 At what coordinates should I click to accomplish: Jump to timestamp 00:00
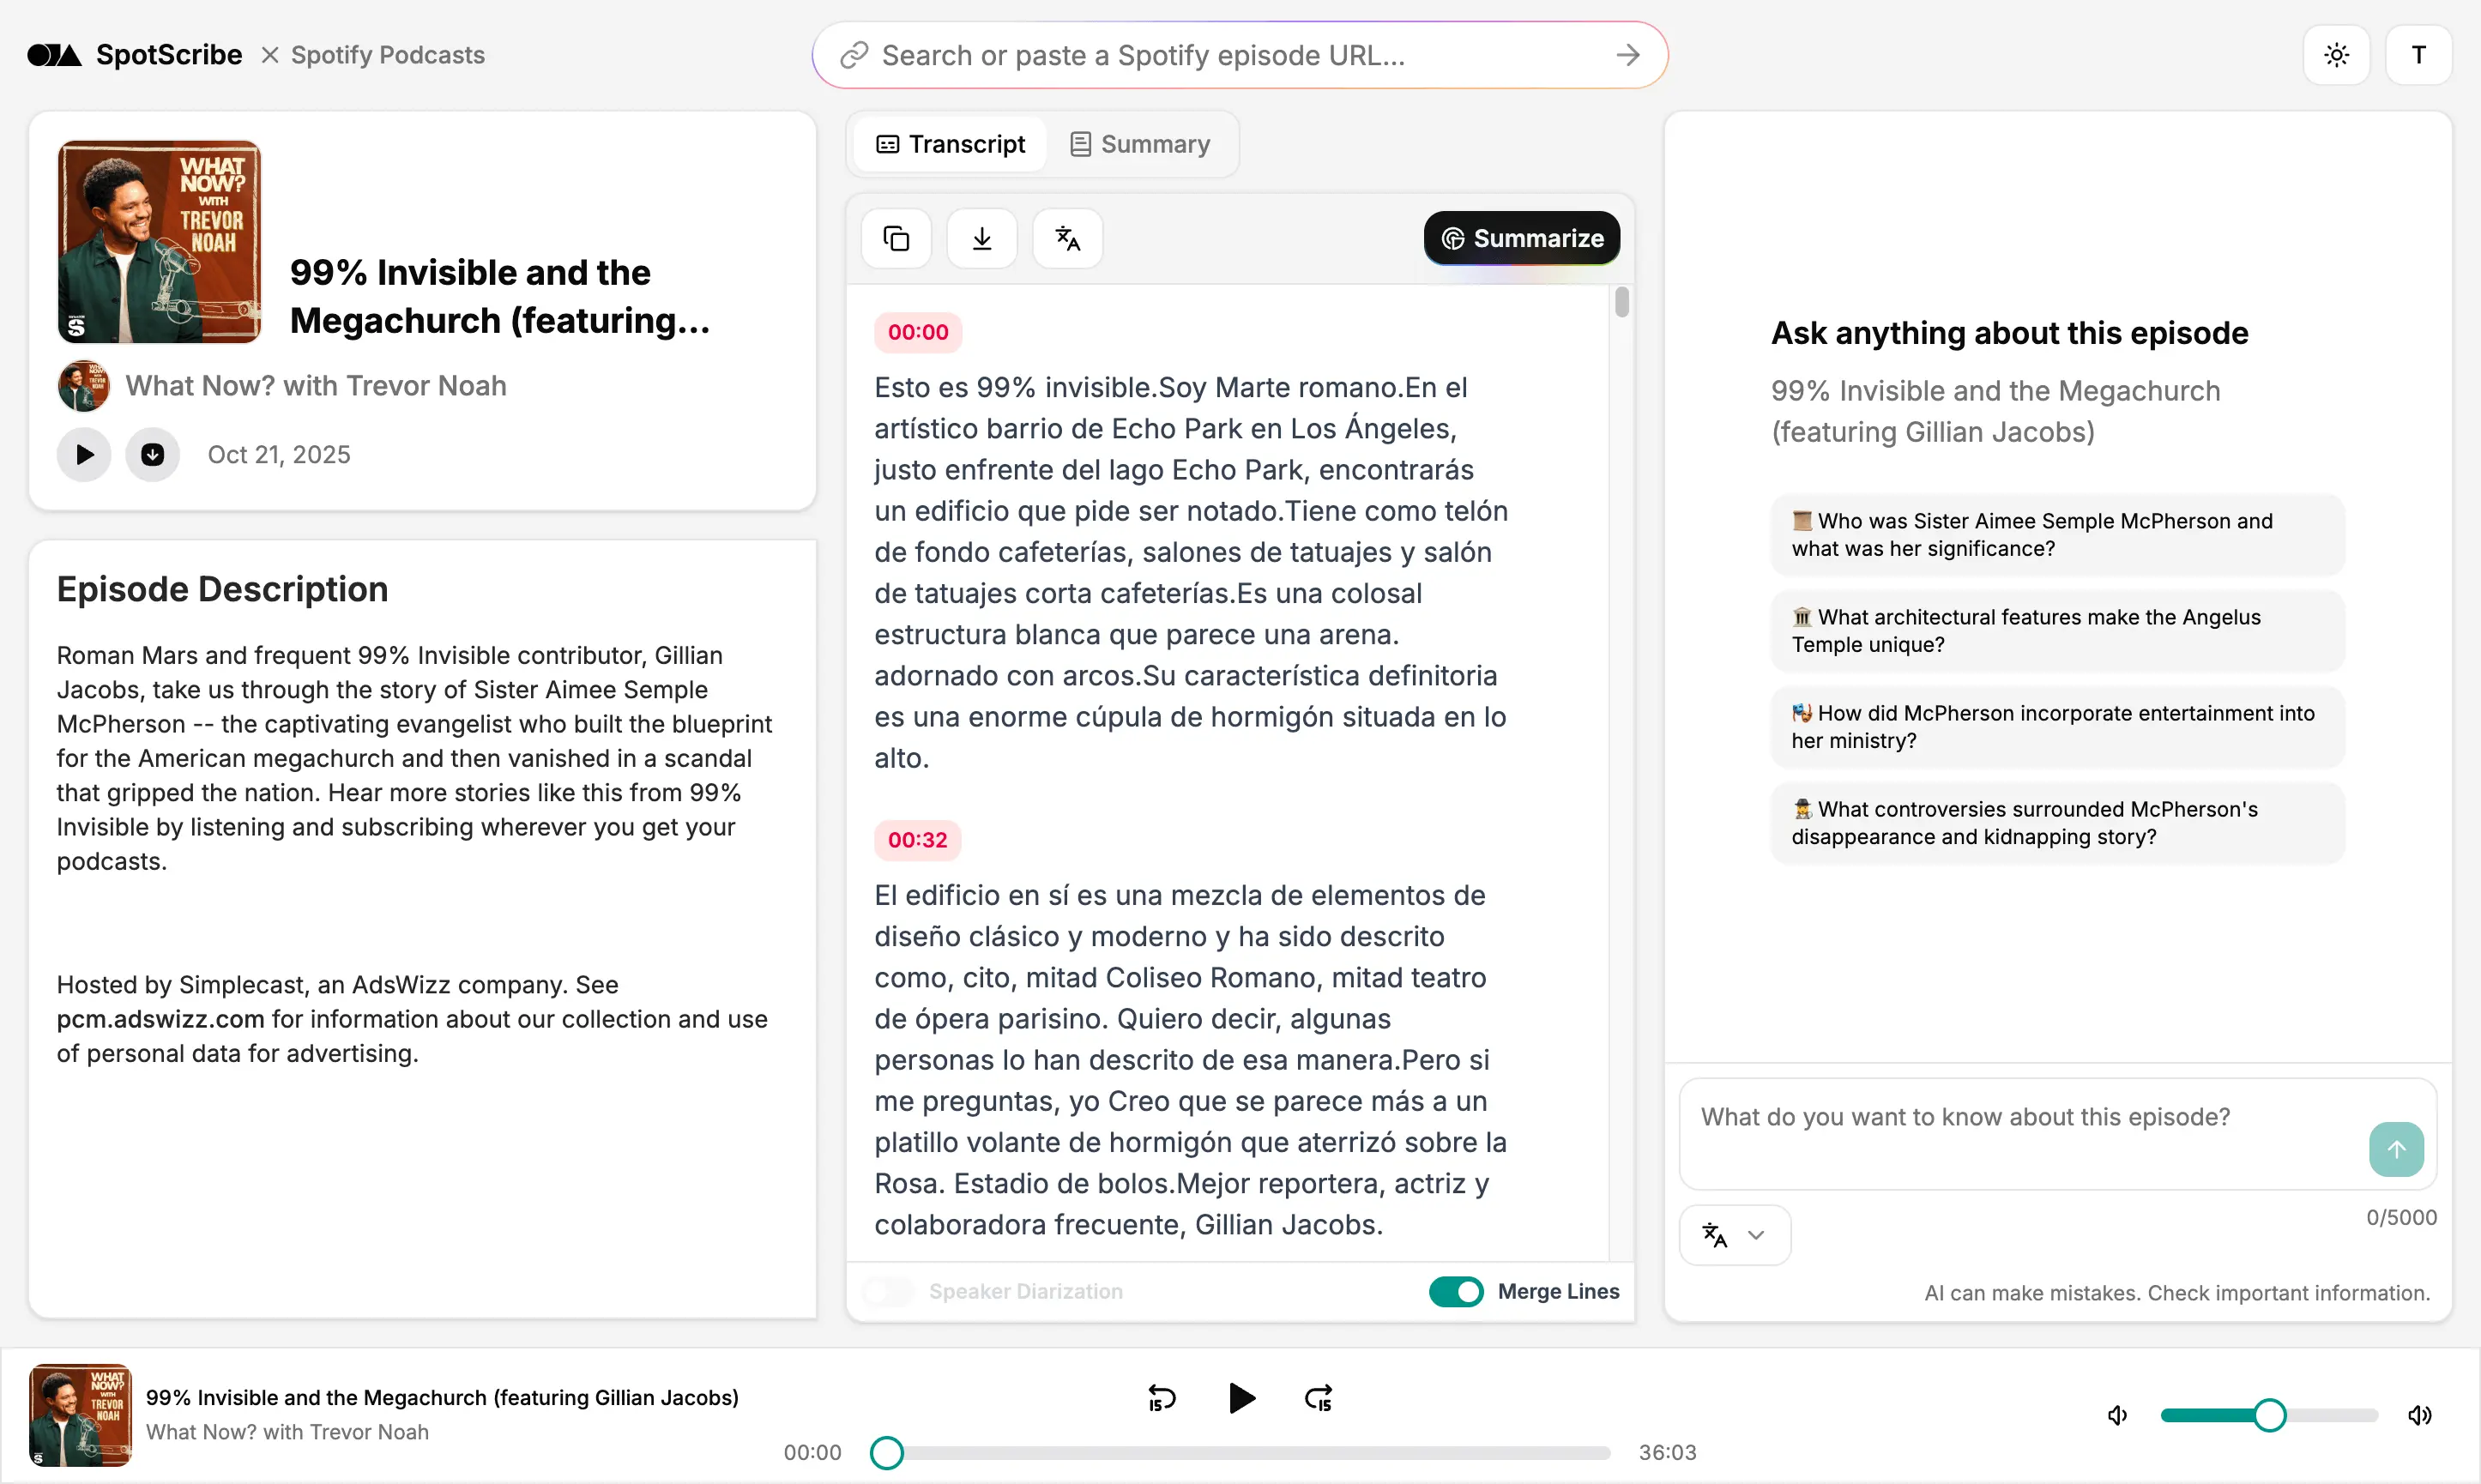point(918,332)
